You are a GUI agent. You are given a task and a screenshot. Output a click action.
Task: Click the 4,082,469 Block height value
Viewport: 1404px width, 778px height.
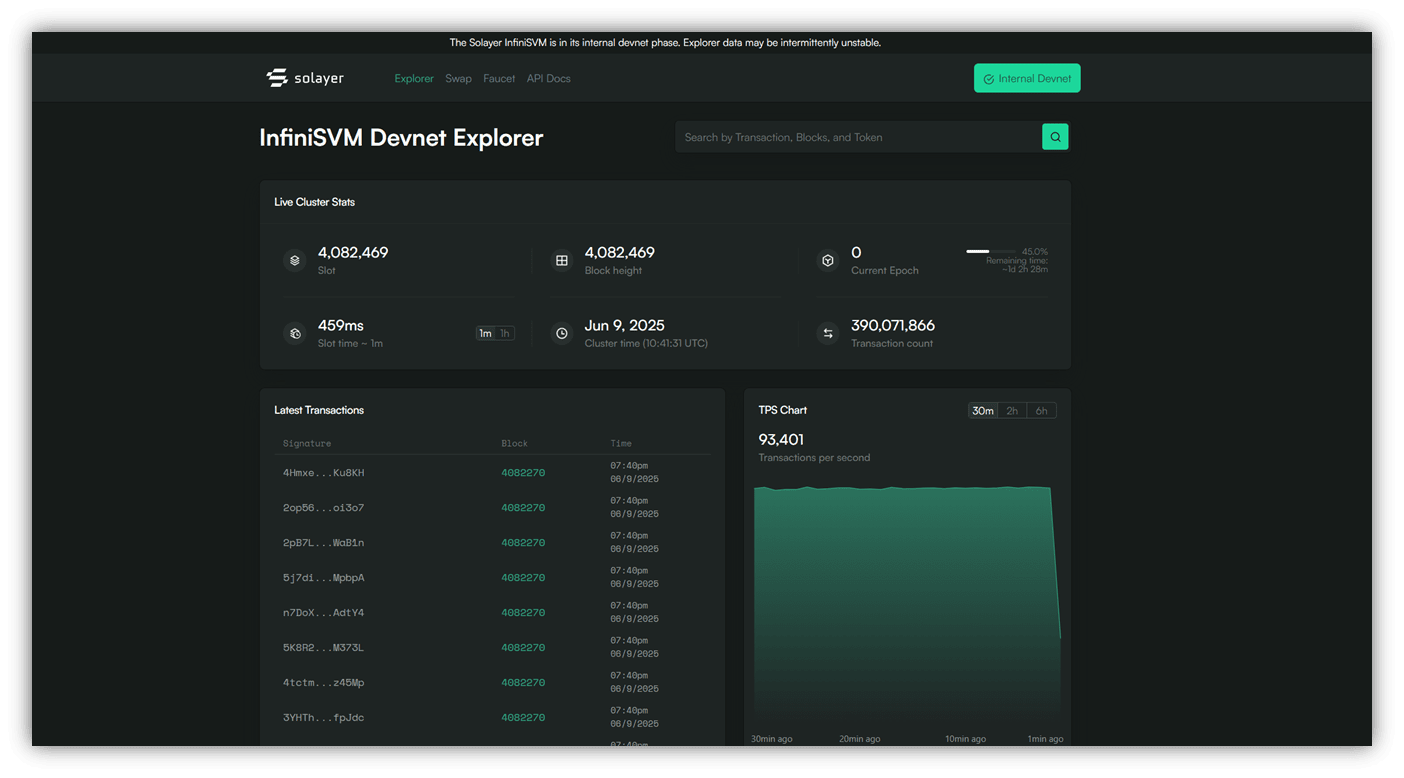(x=620, y=253)
